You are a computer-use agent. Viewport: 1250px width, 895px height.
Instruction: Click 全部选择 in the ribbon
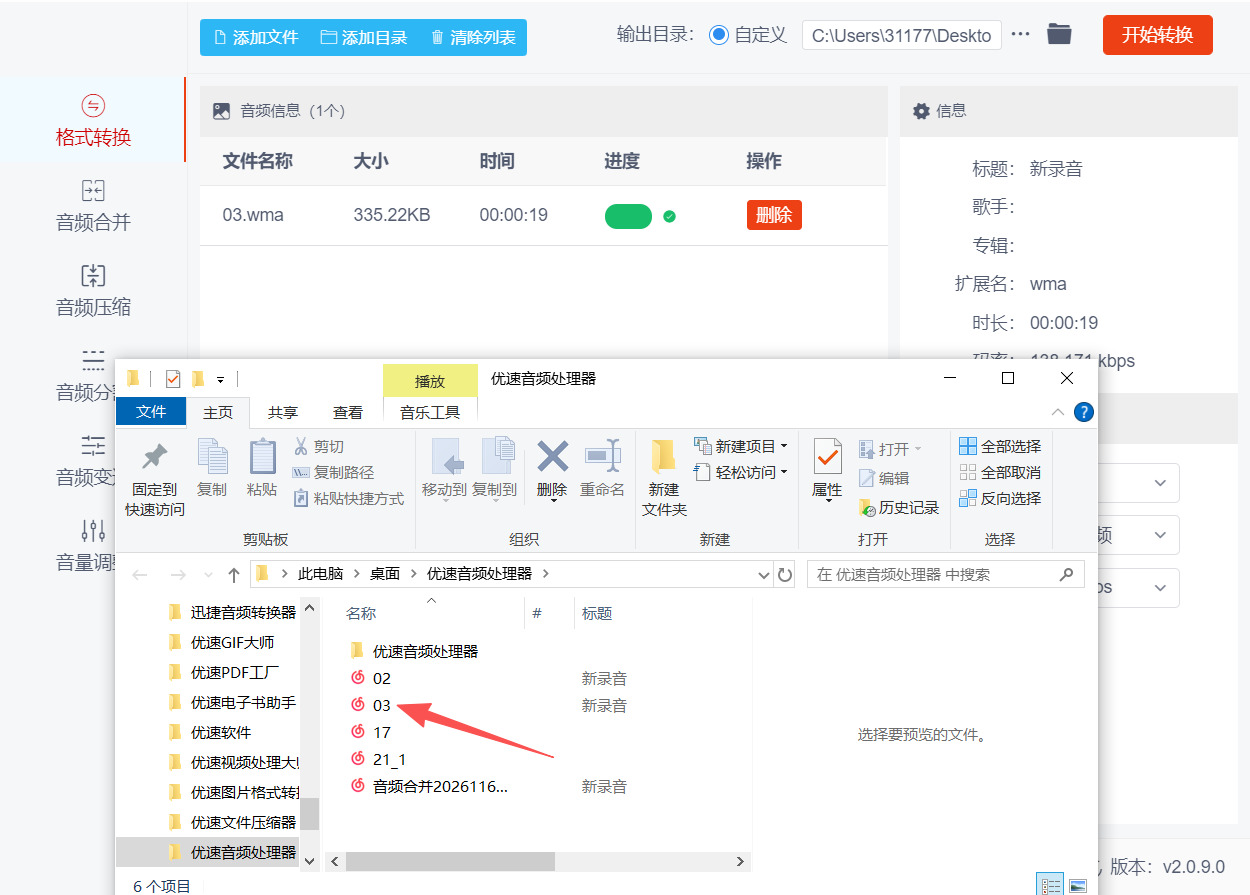click(x=1000, y=446)
